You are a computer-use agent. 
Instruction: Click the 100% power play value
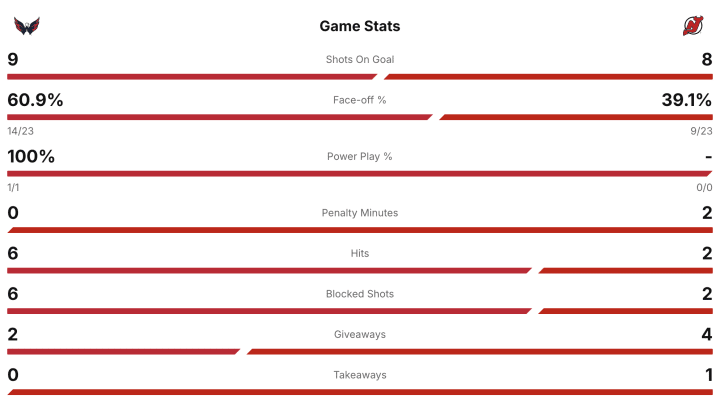[31, 156]
